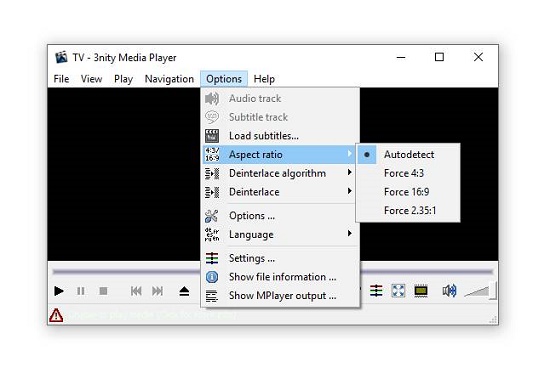Expand the Language submenu arrow

click(349, 233)
